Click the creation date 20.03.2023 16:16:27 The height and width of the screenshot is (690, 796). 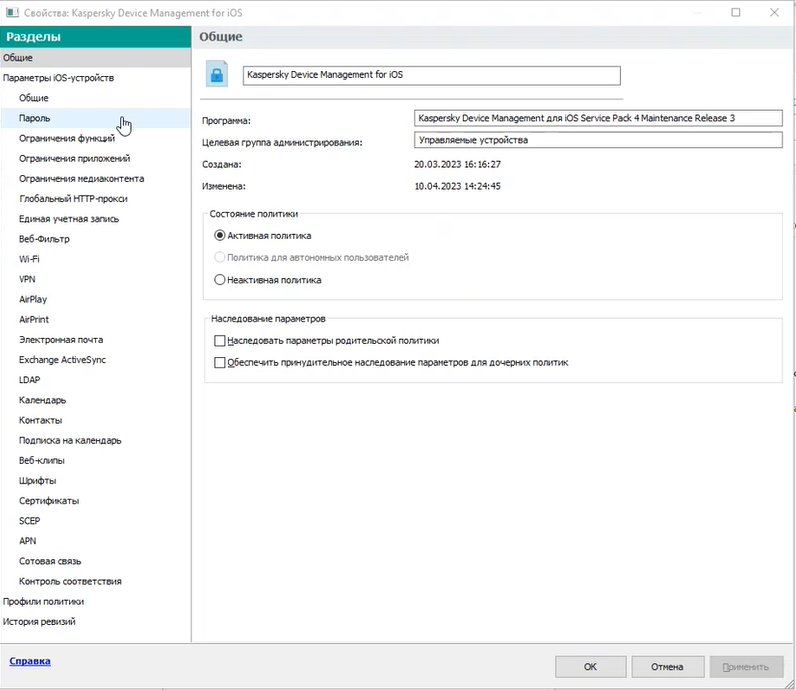[x=457, y=165]
